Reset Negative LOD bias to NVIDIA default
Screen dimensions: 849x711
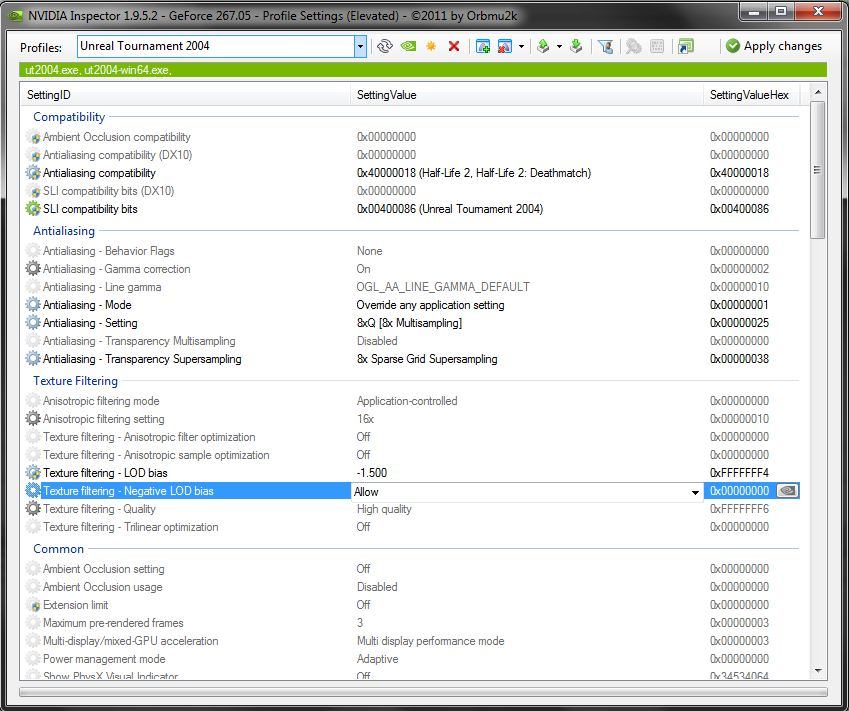[788, 491]
